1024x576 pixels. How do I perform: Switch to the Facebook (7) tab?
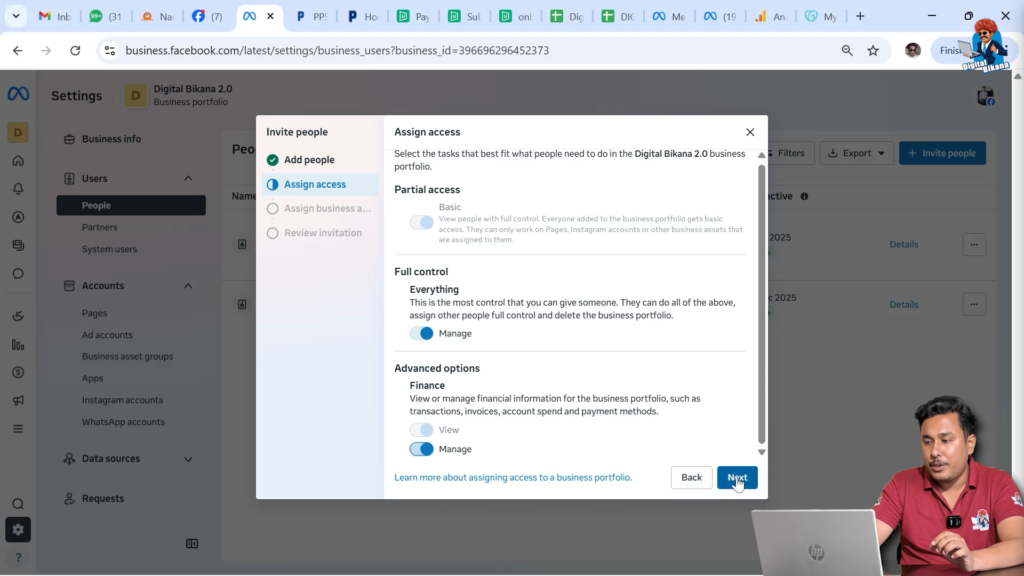tap(207, 16)
